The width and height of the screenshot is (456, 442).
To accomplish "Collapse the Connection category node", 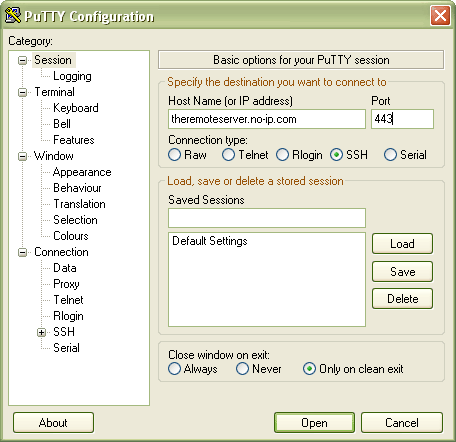I will tap(23, 252).
